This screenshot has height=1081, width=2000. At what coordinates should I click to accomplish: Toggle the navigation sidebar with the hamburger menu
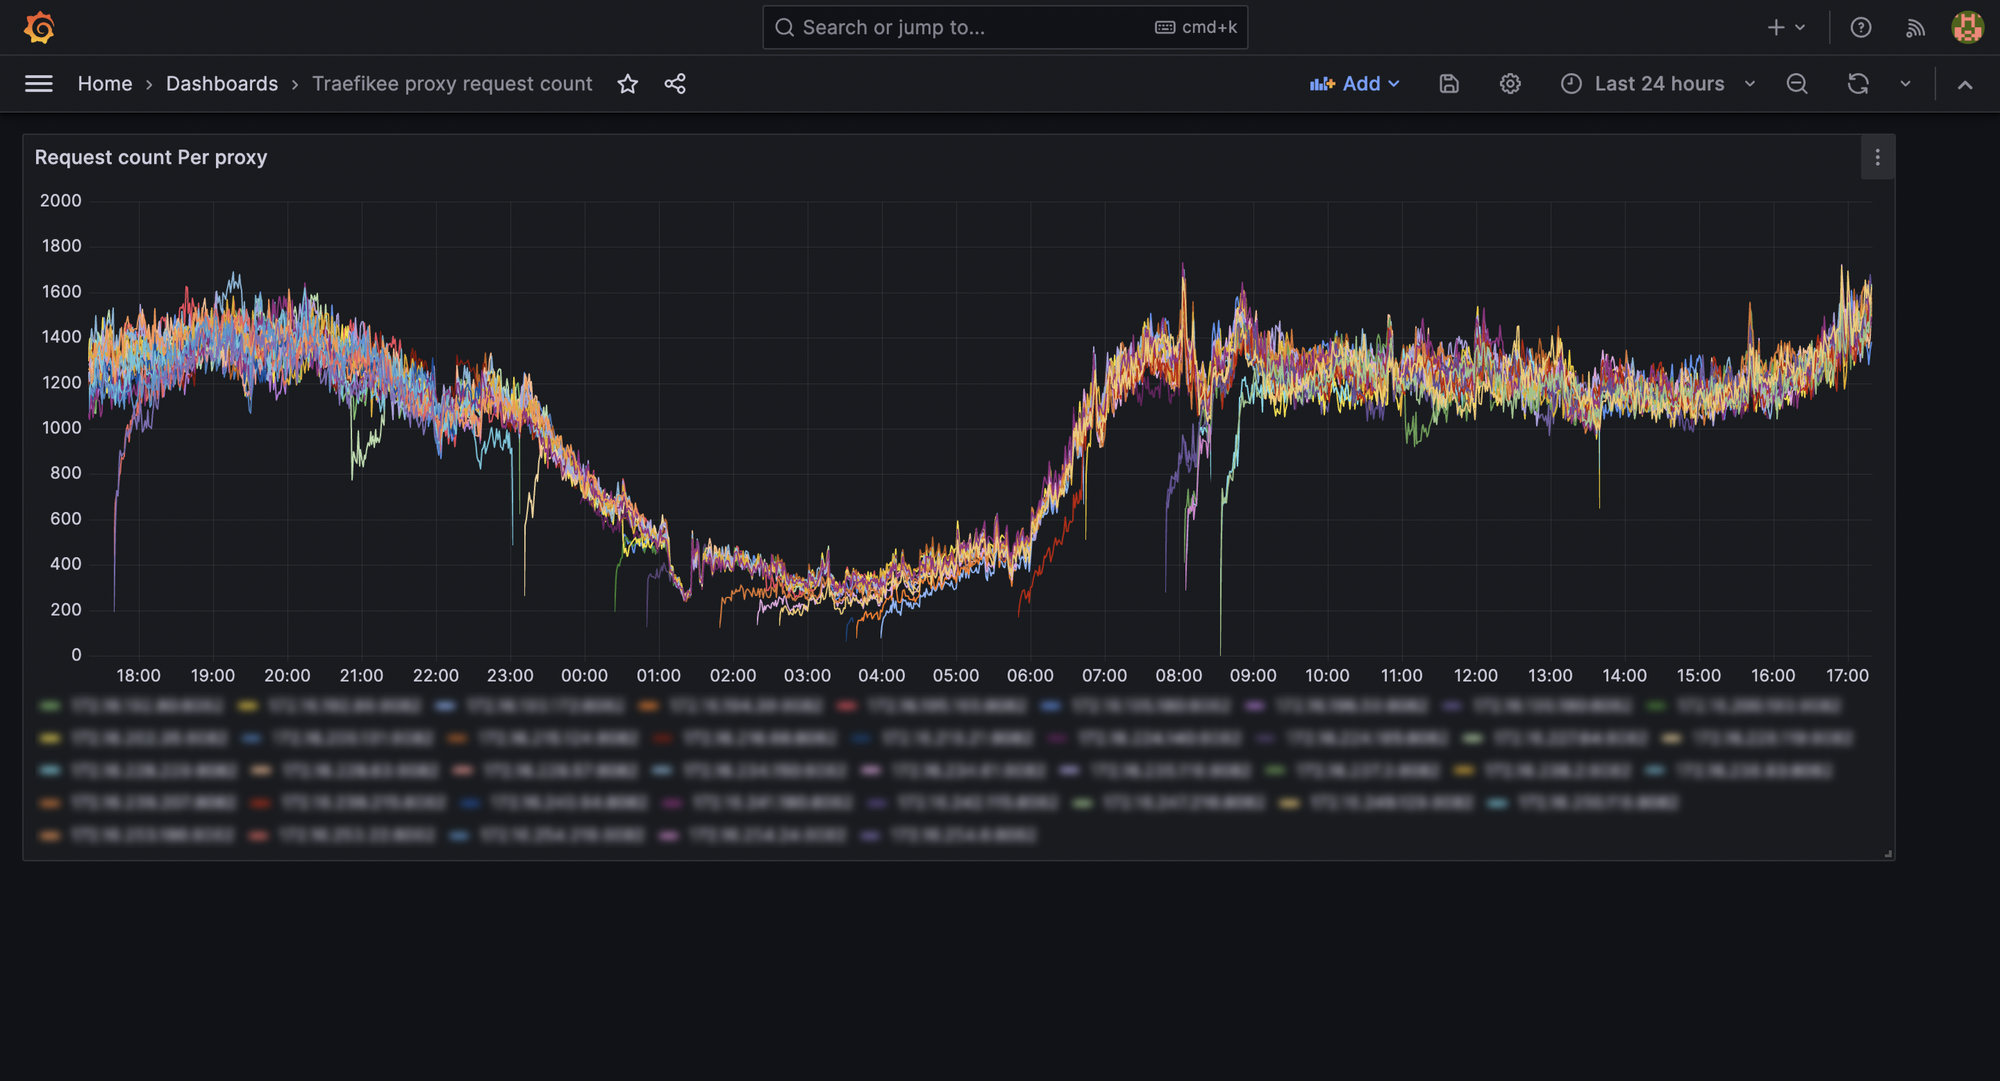38,83
